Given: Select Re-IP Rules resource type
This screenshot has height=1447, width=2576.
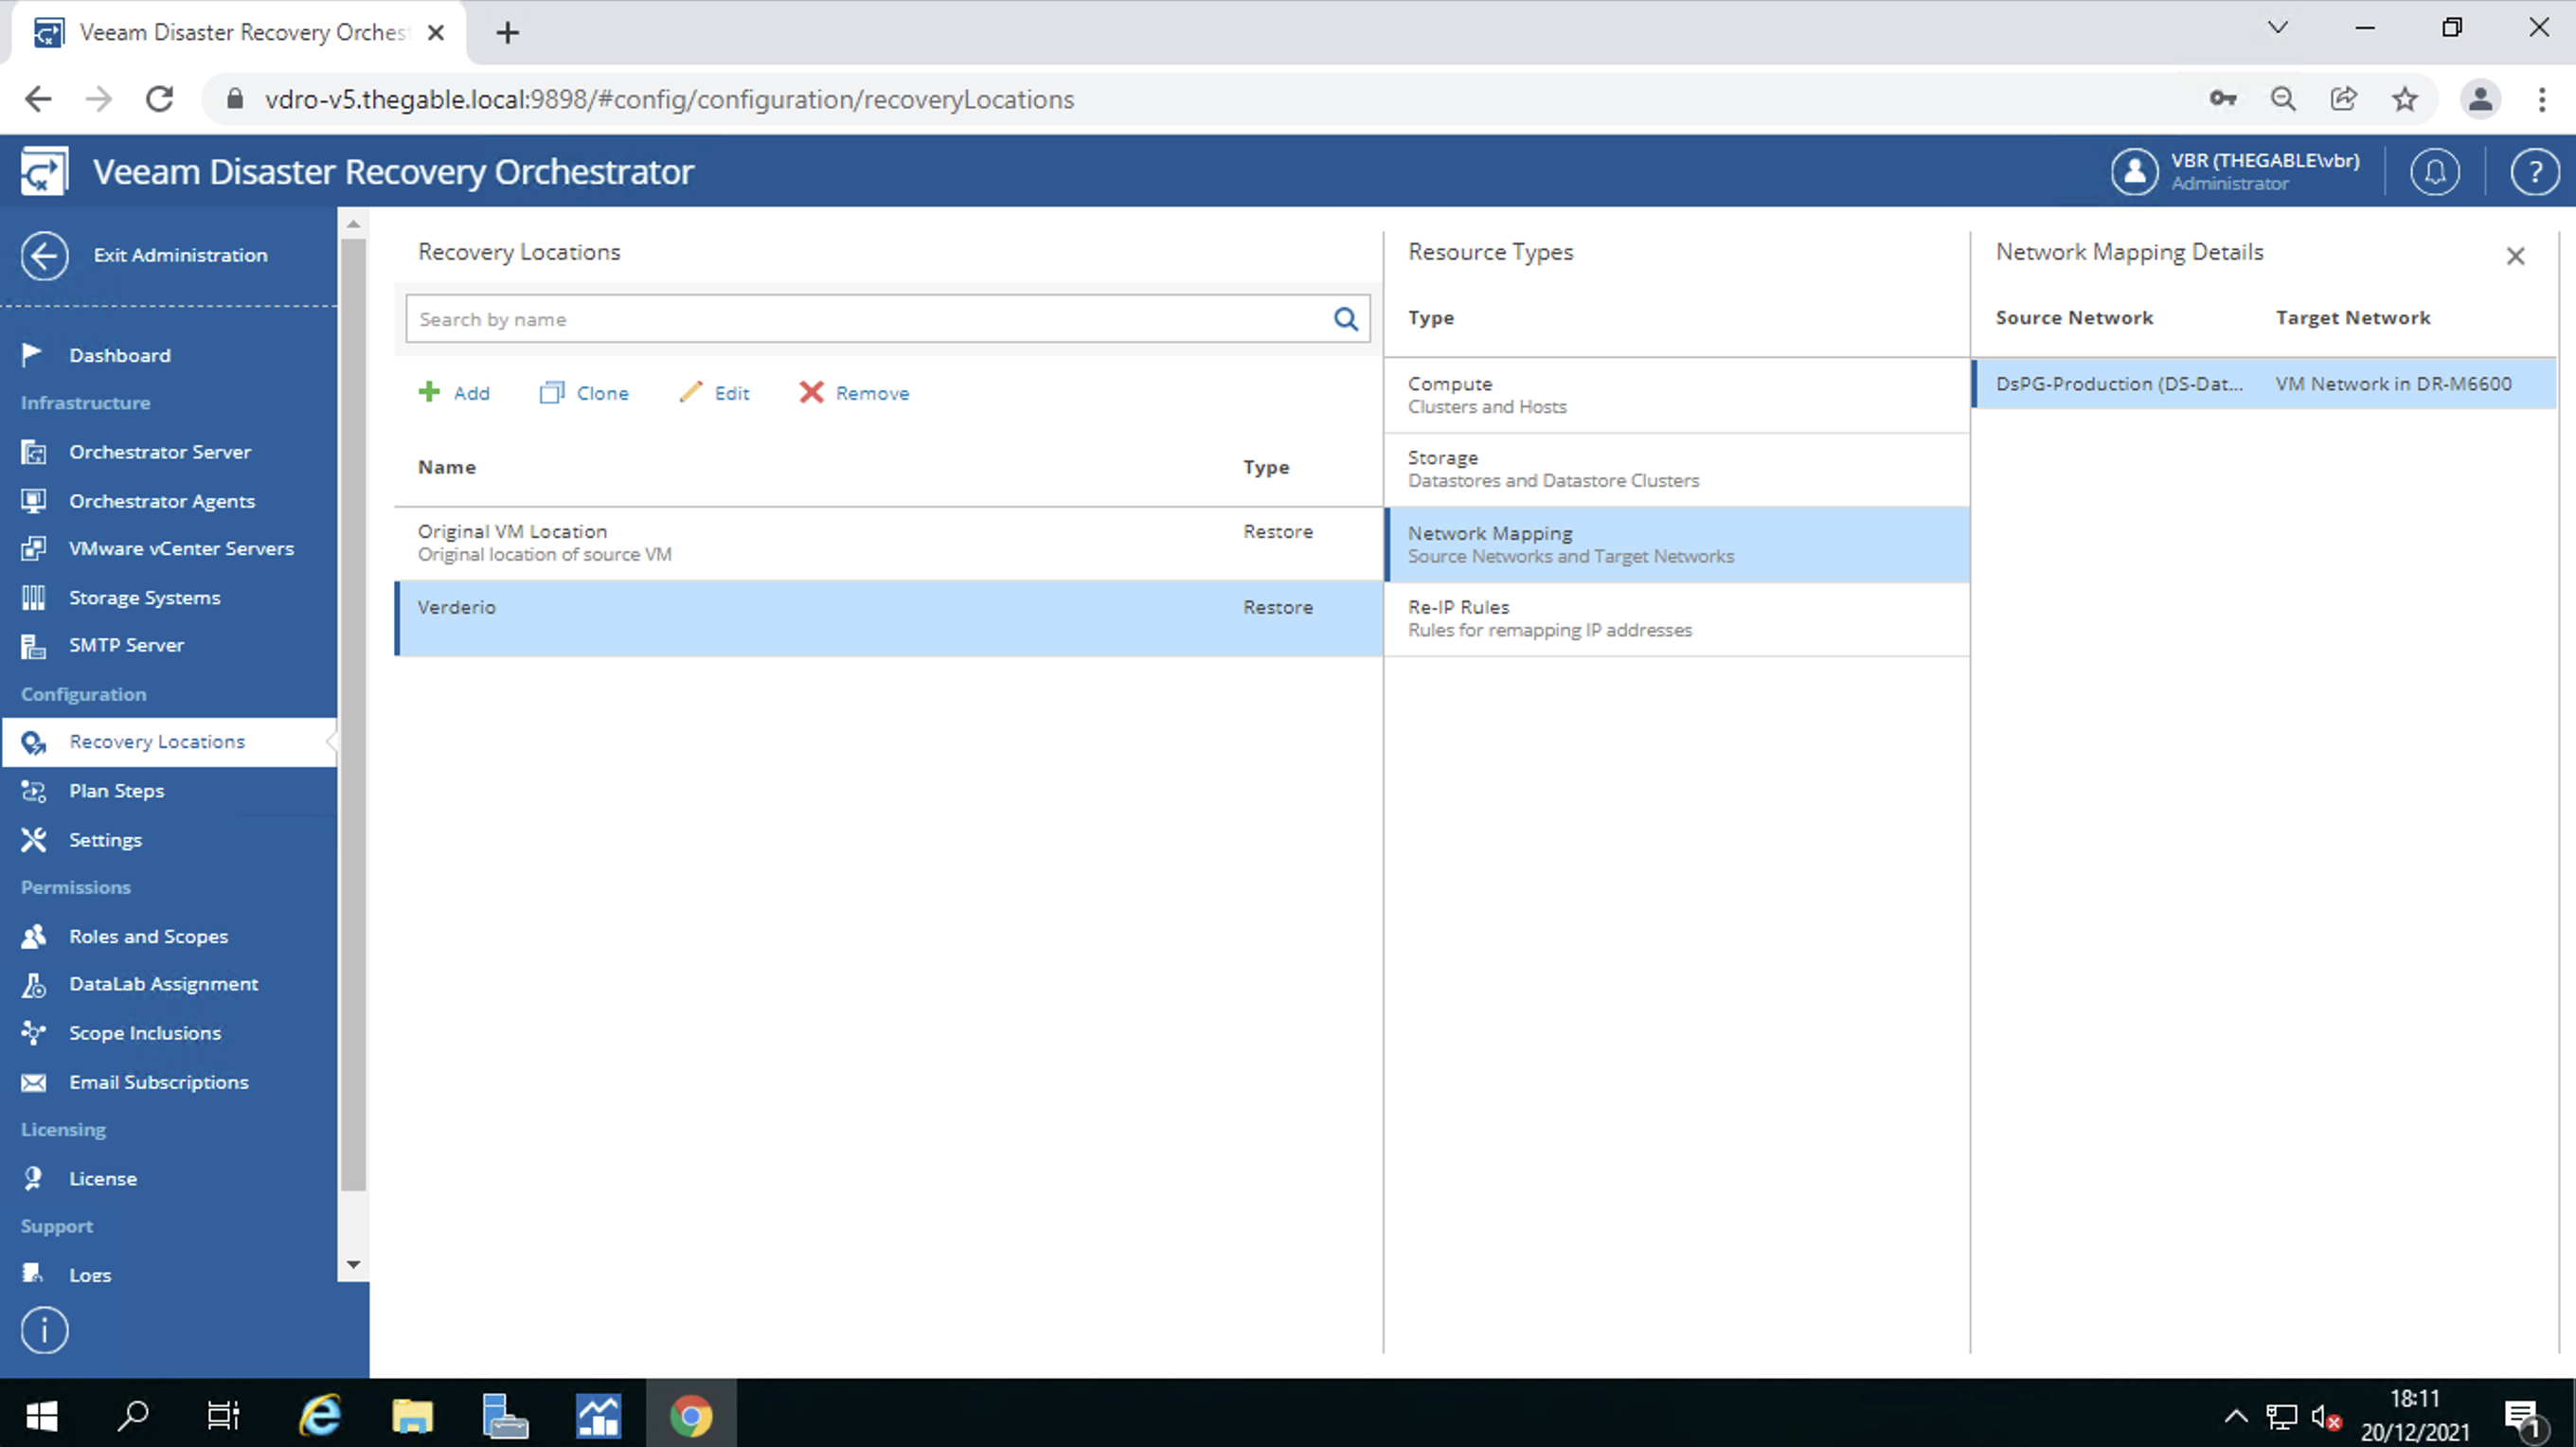Looking at the screenshot, I should tap(1676, 619).
